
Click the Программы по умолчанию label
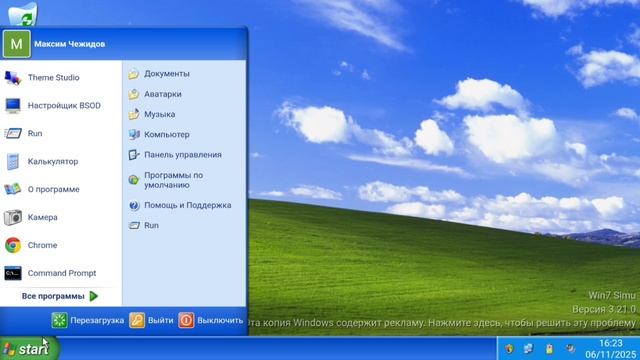(x=173, y=180)
